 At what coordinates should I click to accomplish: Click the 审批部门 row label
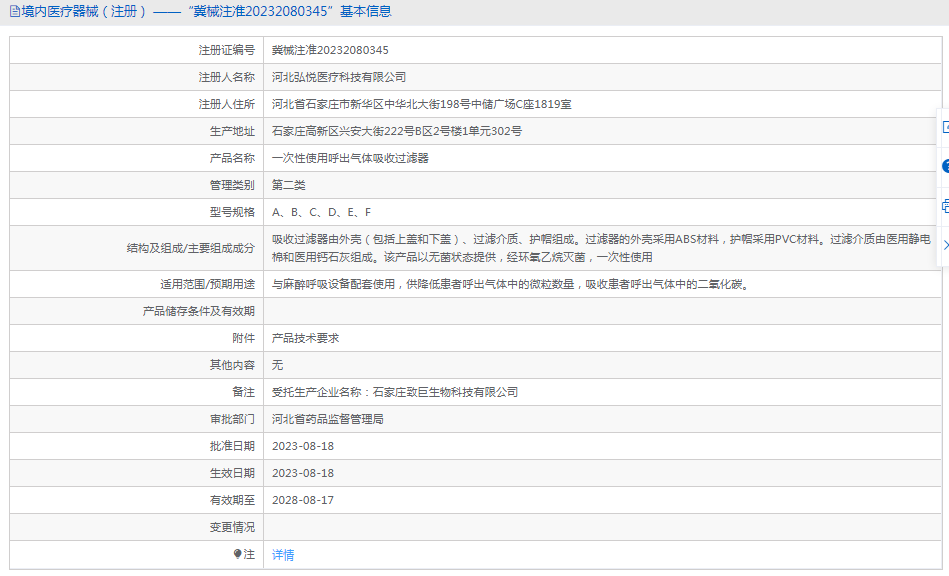click(x=232, y=419)
